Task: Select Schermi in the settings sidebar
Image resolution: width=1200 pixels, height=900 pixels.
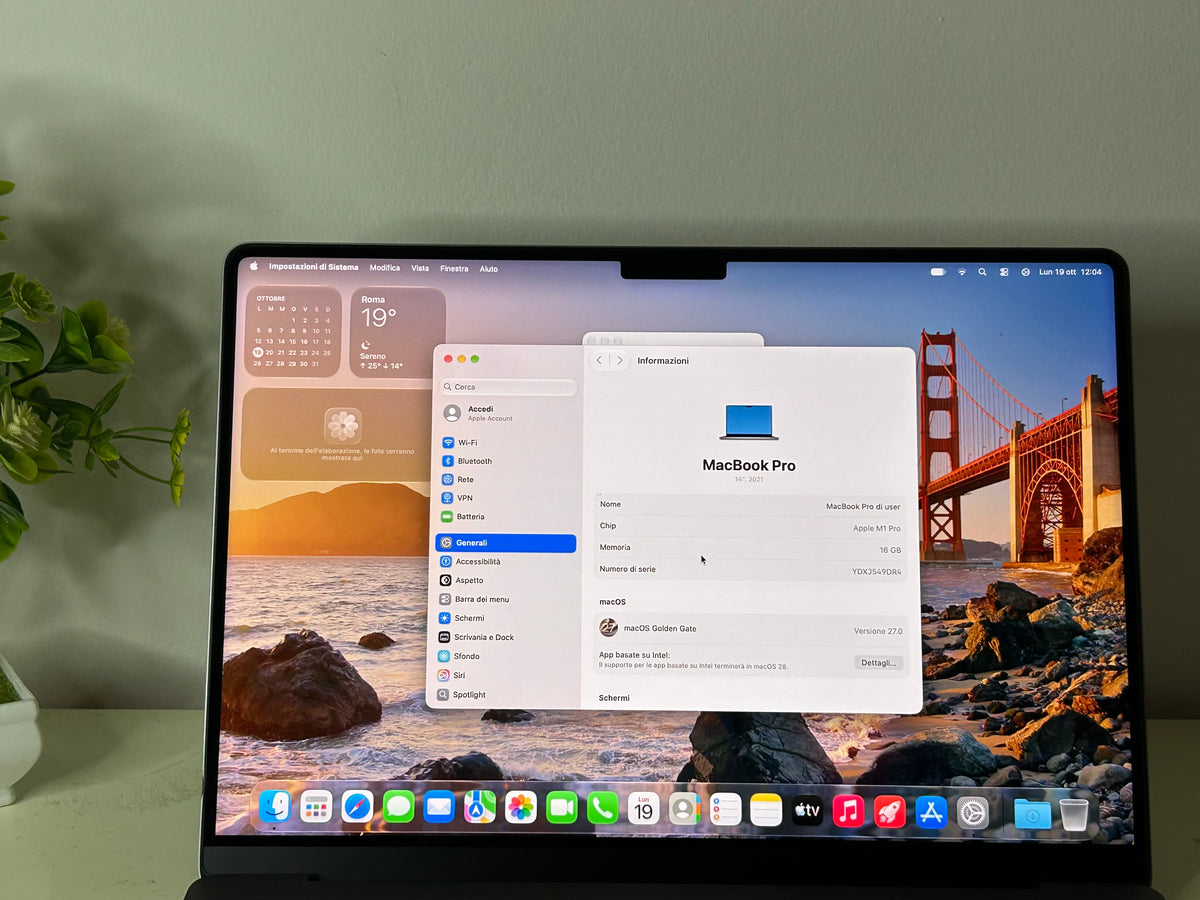Action: click(506, 618)
